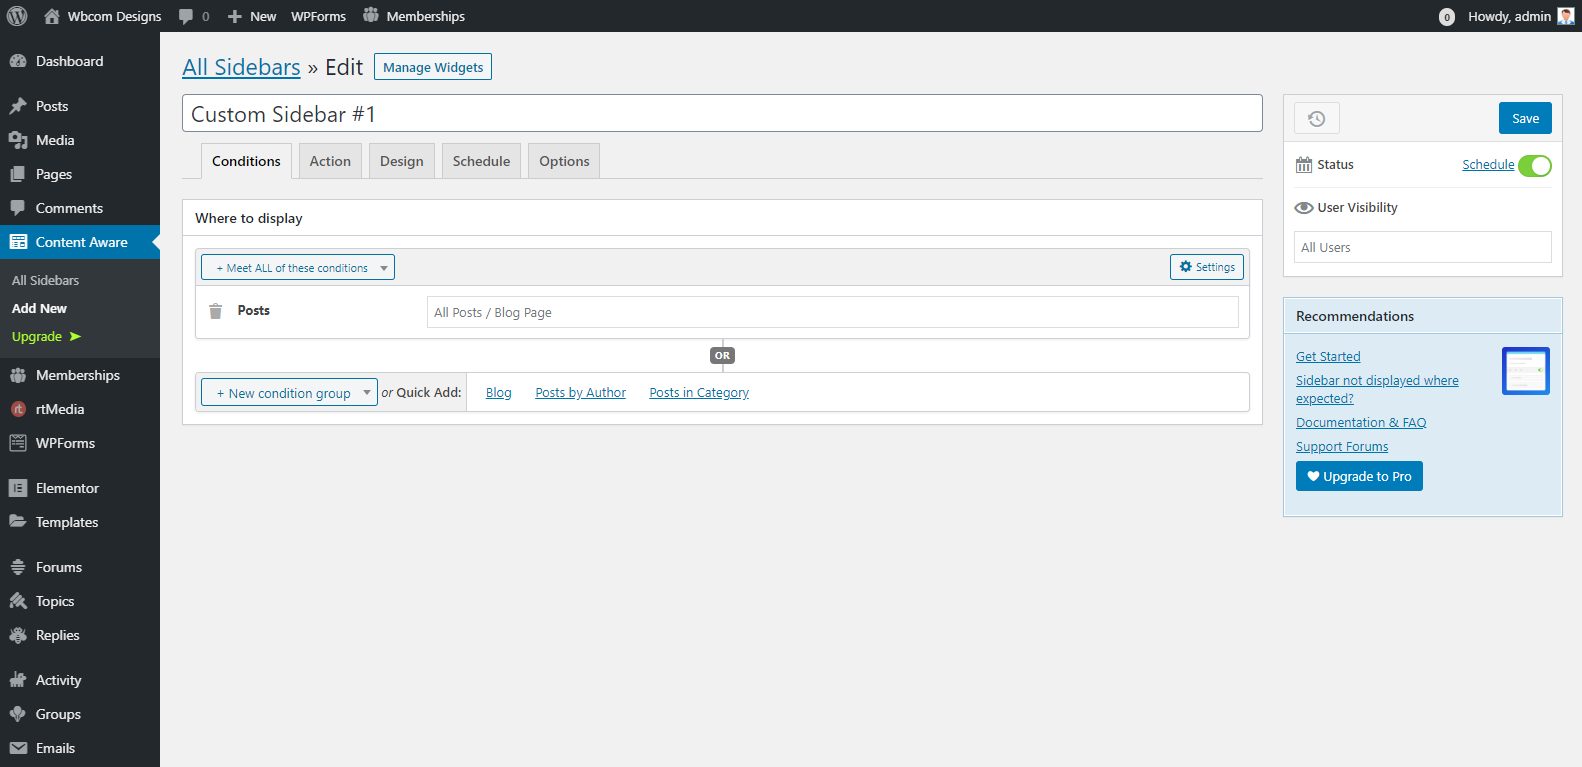Toggle the sidebar Status switch
This screenshot has height=767, width=1582.
pos(1535,166)
